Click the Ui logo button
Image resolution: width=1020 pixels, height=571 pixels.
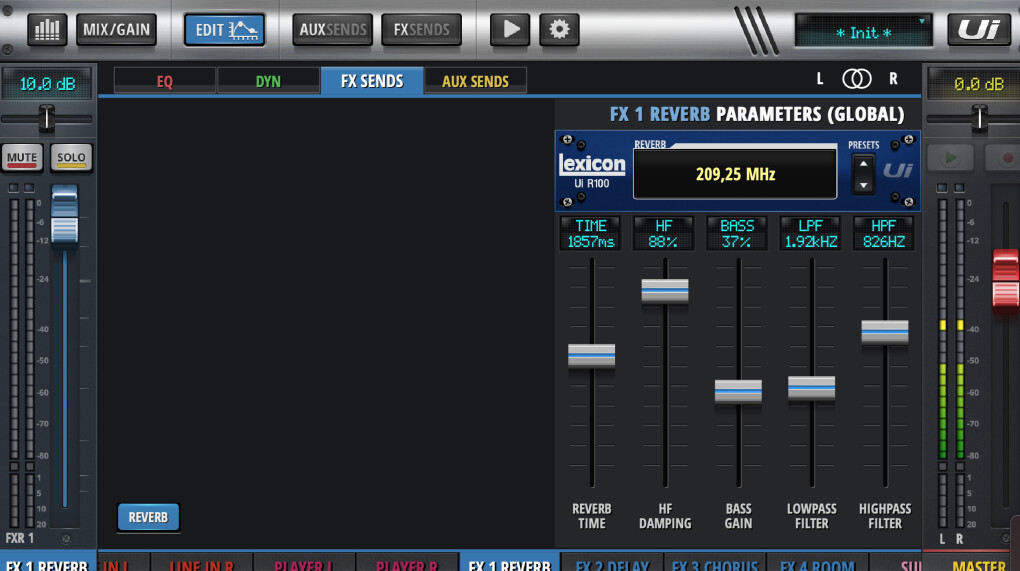click(x=978, y=30)
